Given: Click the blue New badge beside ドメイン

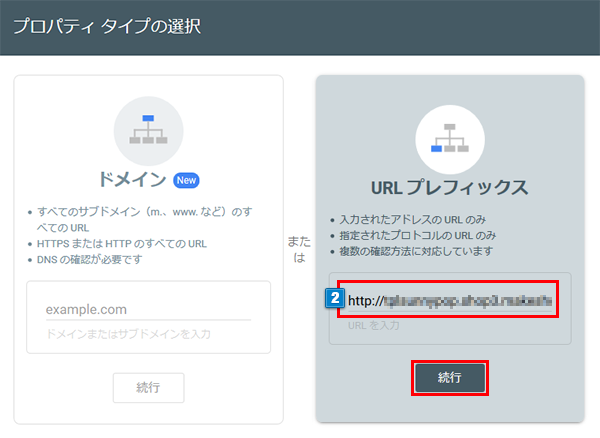Looking at the screenshot, I should (187, 180).
